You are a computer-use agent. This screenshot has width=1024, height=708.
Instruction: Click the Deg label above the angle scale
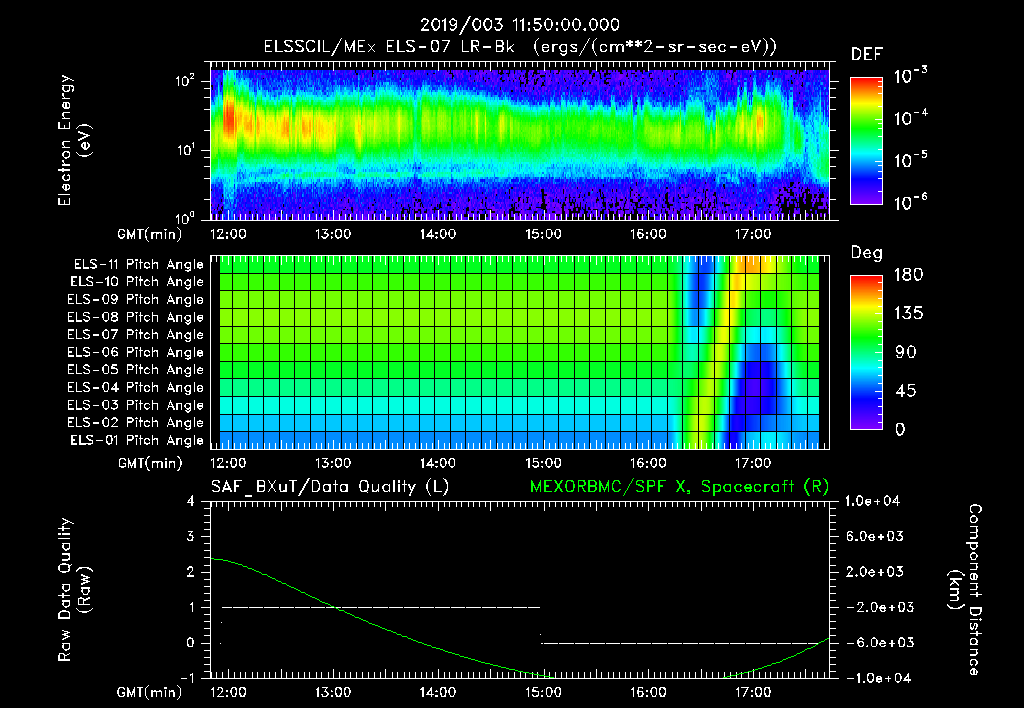867,253
